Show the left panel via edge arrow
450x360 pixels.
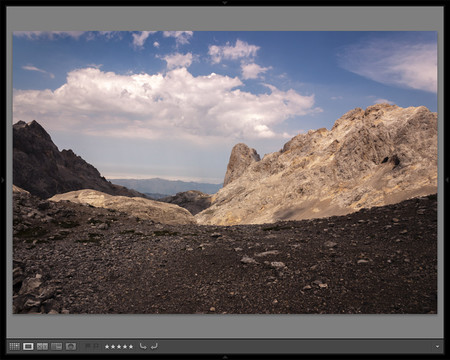pyautogui.click(x=3, y=180)
